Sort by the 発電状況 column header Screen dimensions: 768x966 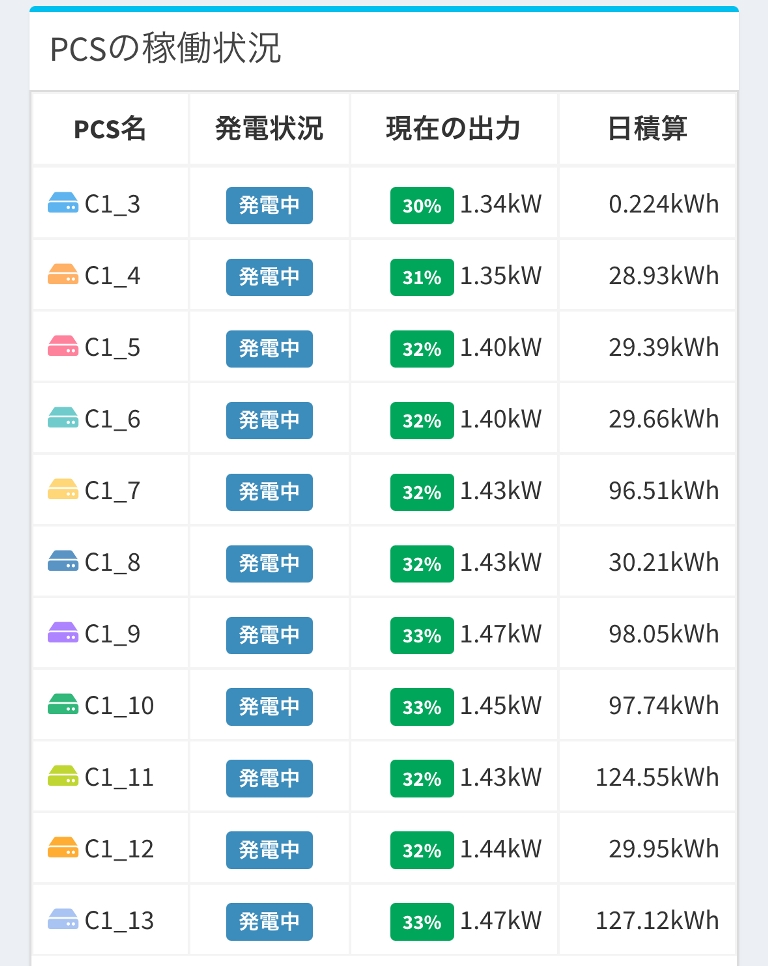(x=269, y=129)
